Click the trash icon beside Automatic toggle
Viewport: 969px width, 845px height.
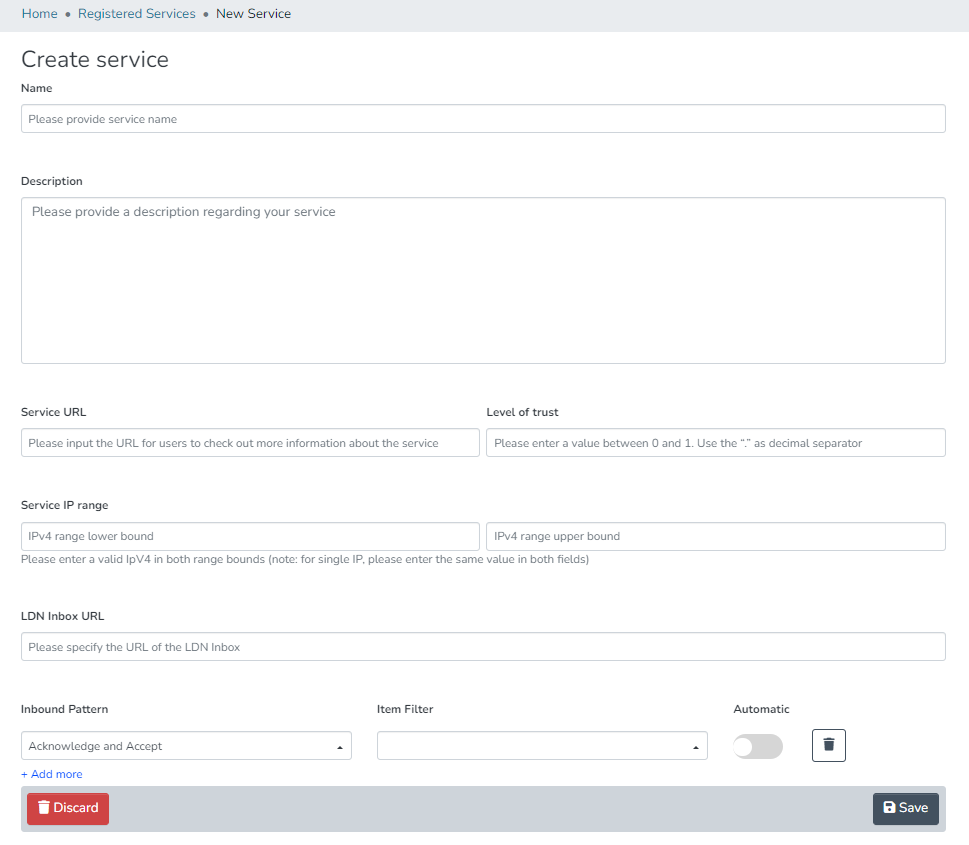(x=828, y=745)
